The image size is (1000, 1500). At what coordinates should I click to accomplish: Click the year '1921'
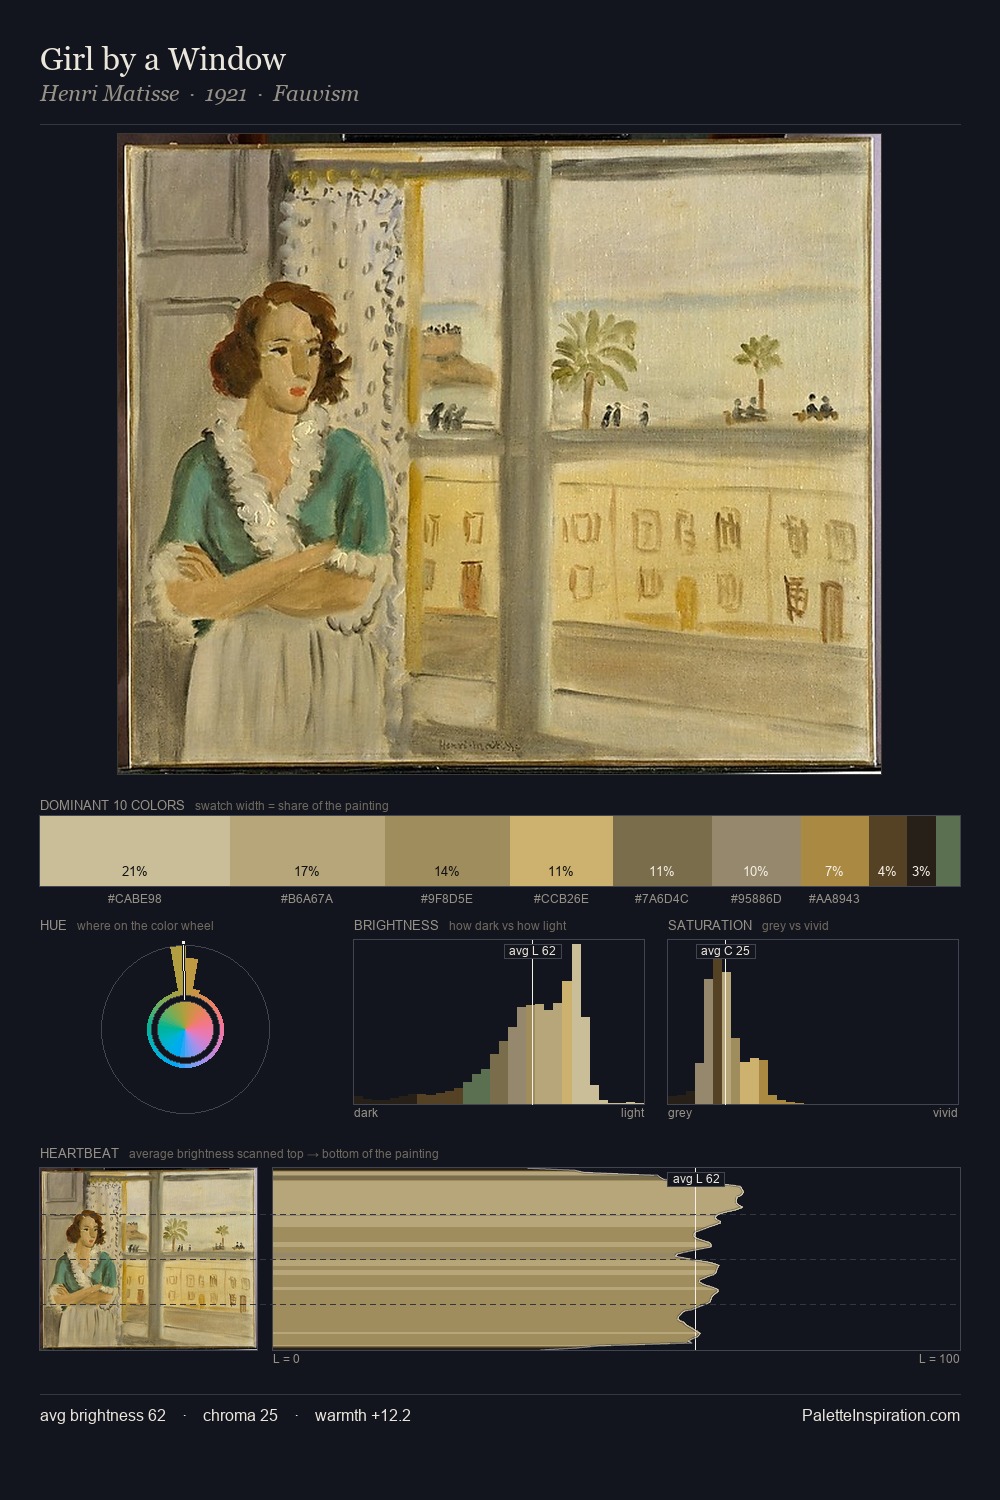coord(226,94)
